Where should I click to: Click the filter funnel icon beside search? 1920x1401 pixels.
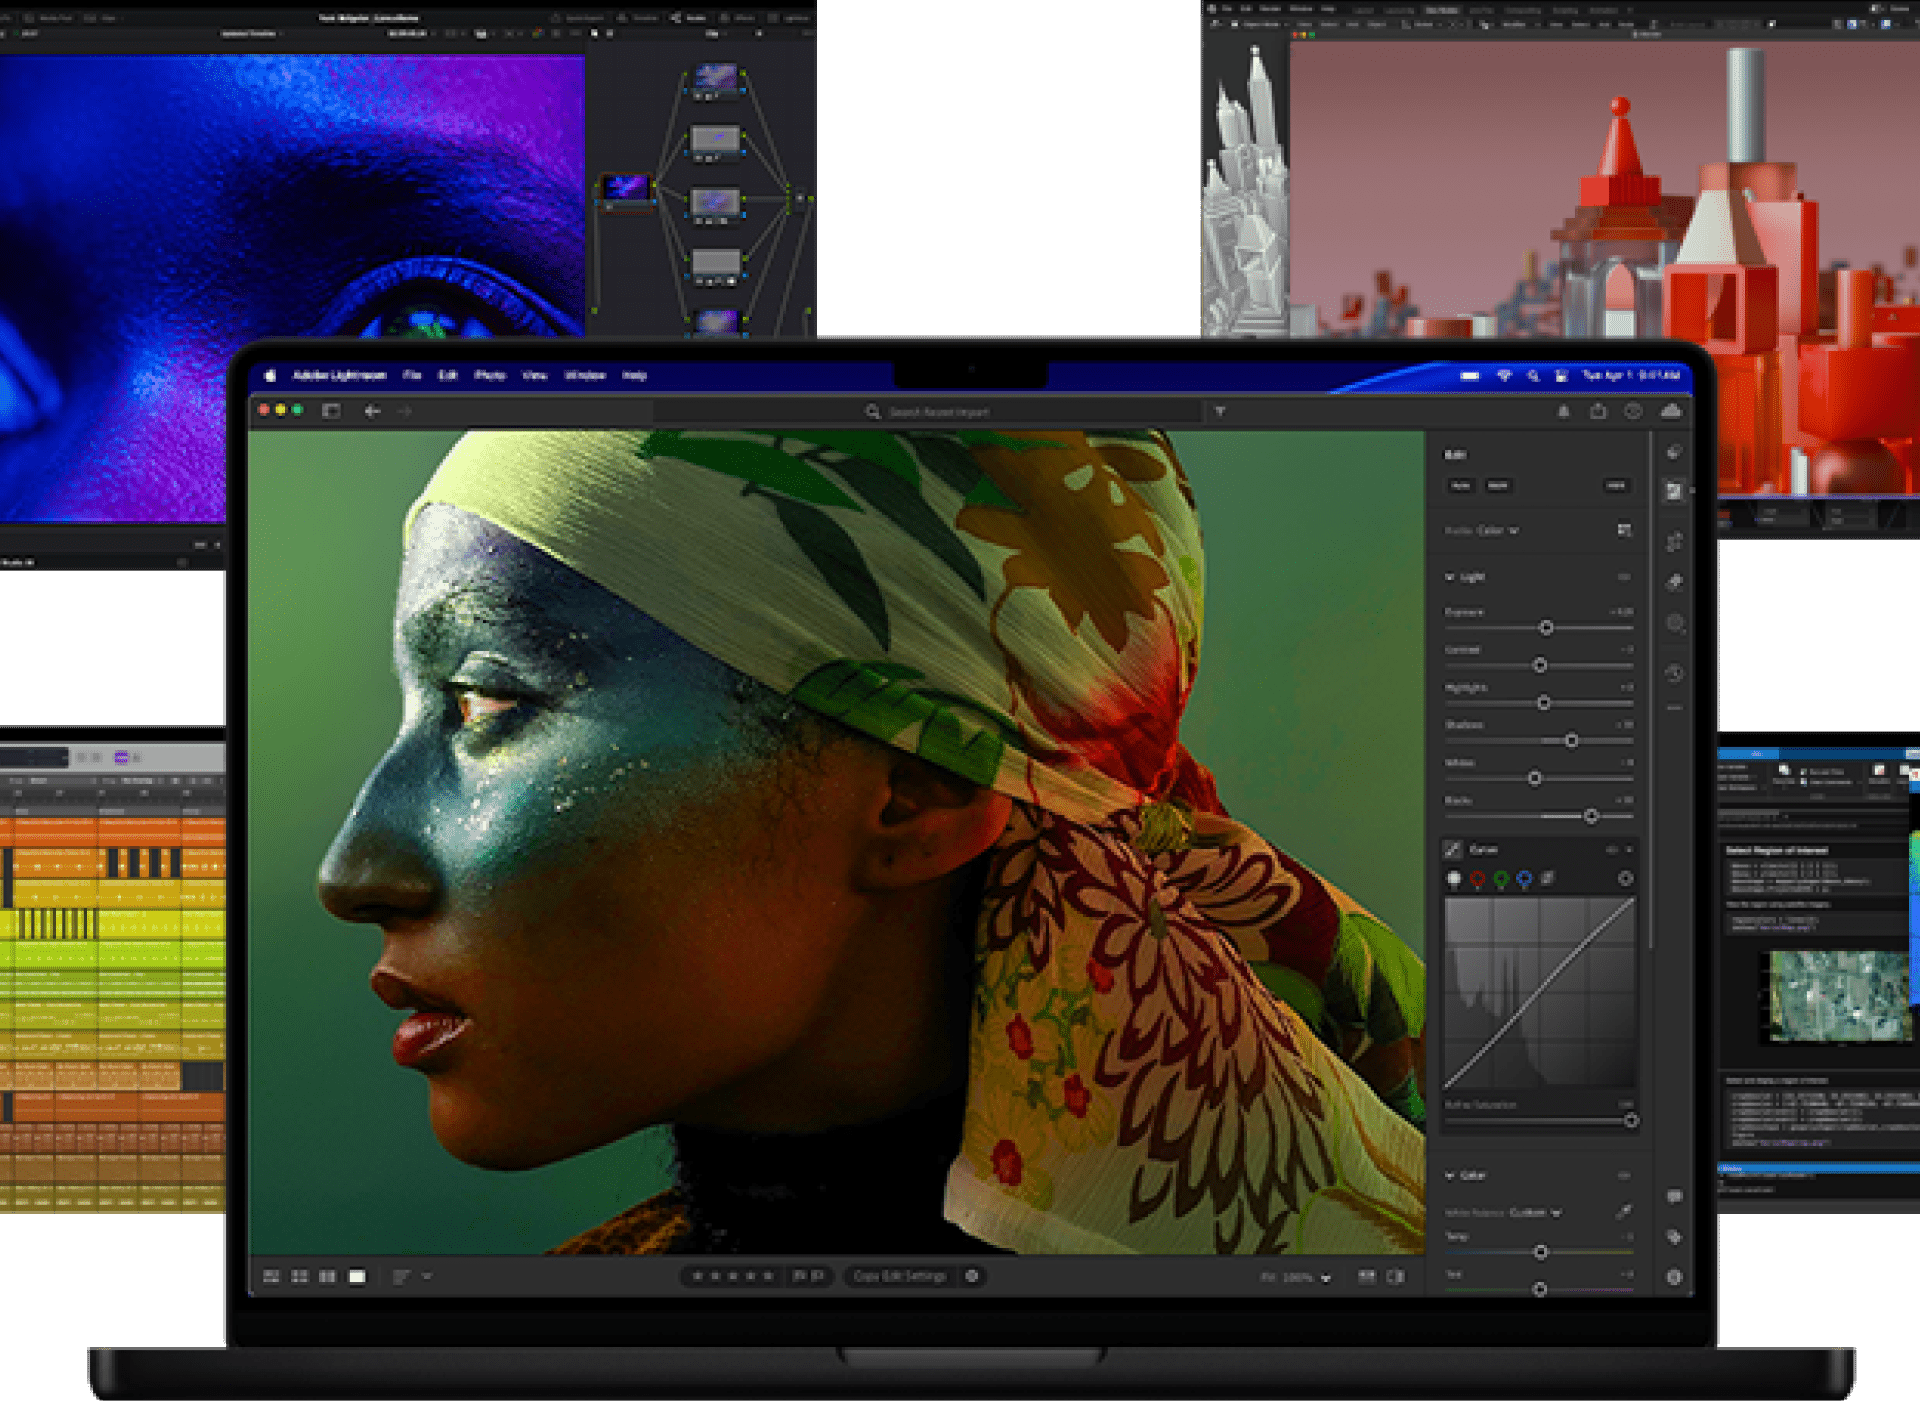point(1220,411)
